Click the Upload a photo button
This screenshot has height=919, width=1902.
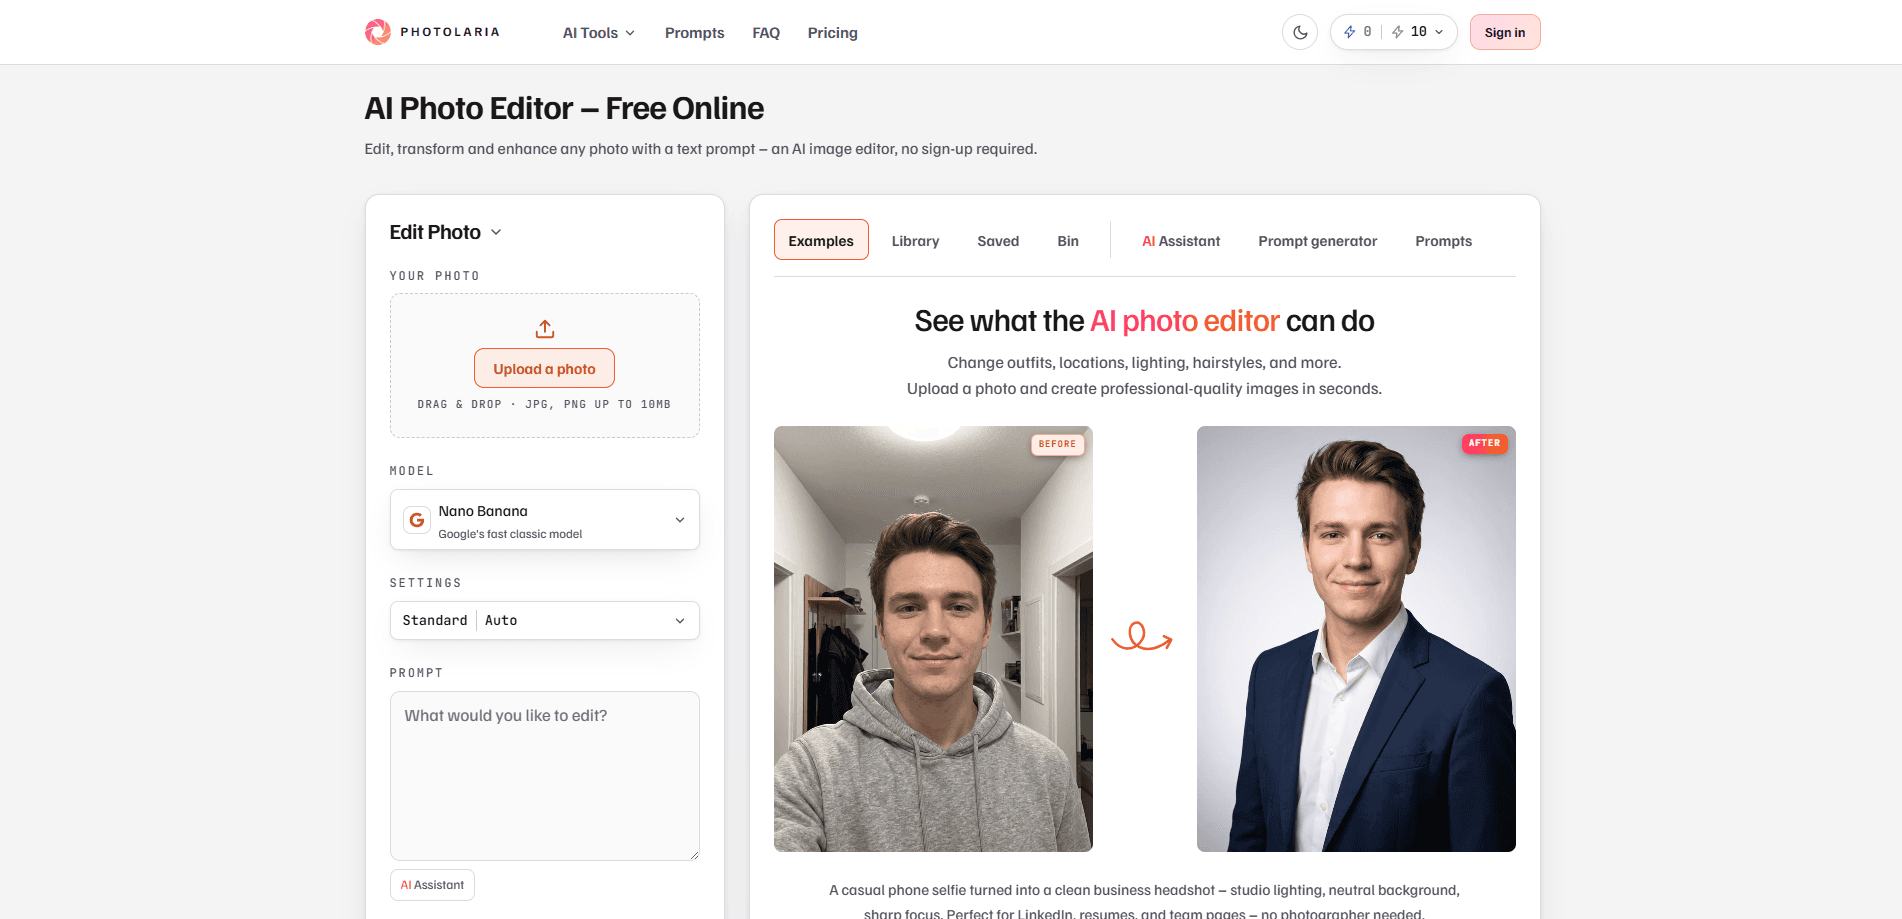[545, 368]
